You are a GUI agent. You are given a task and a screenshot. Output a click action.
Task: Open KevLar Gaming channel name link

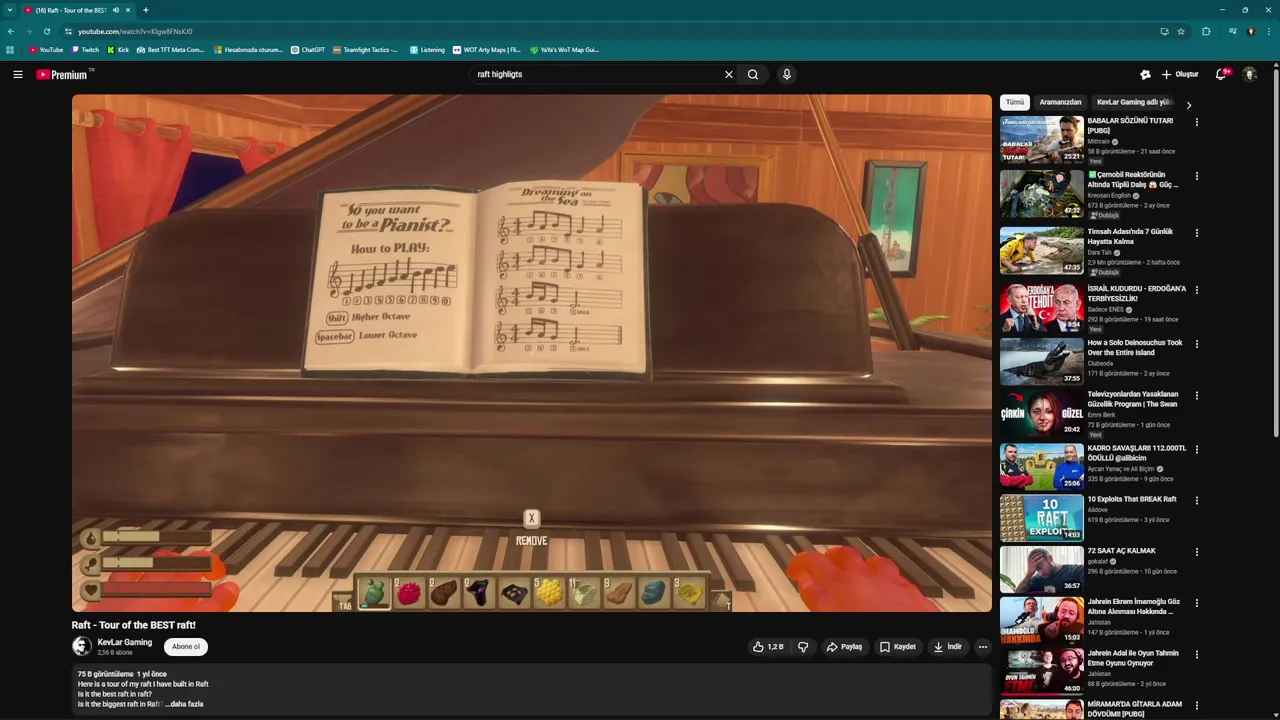point(125,642)
